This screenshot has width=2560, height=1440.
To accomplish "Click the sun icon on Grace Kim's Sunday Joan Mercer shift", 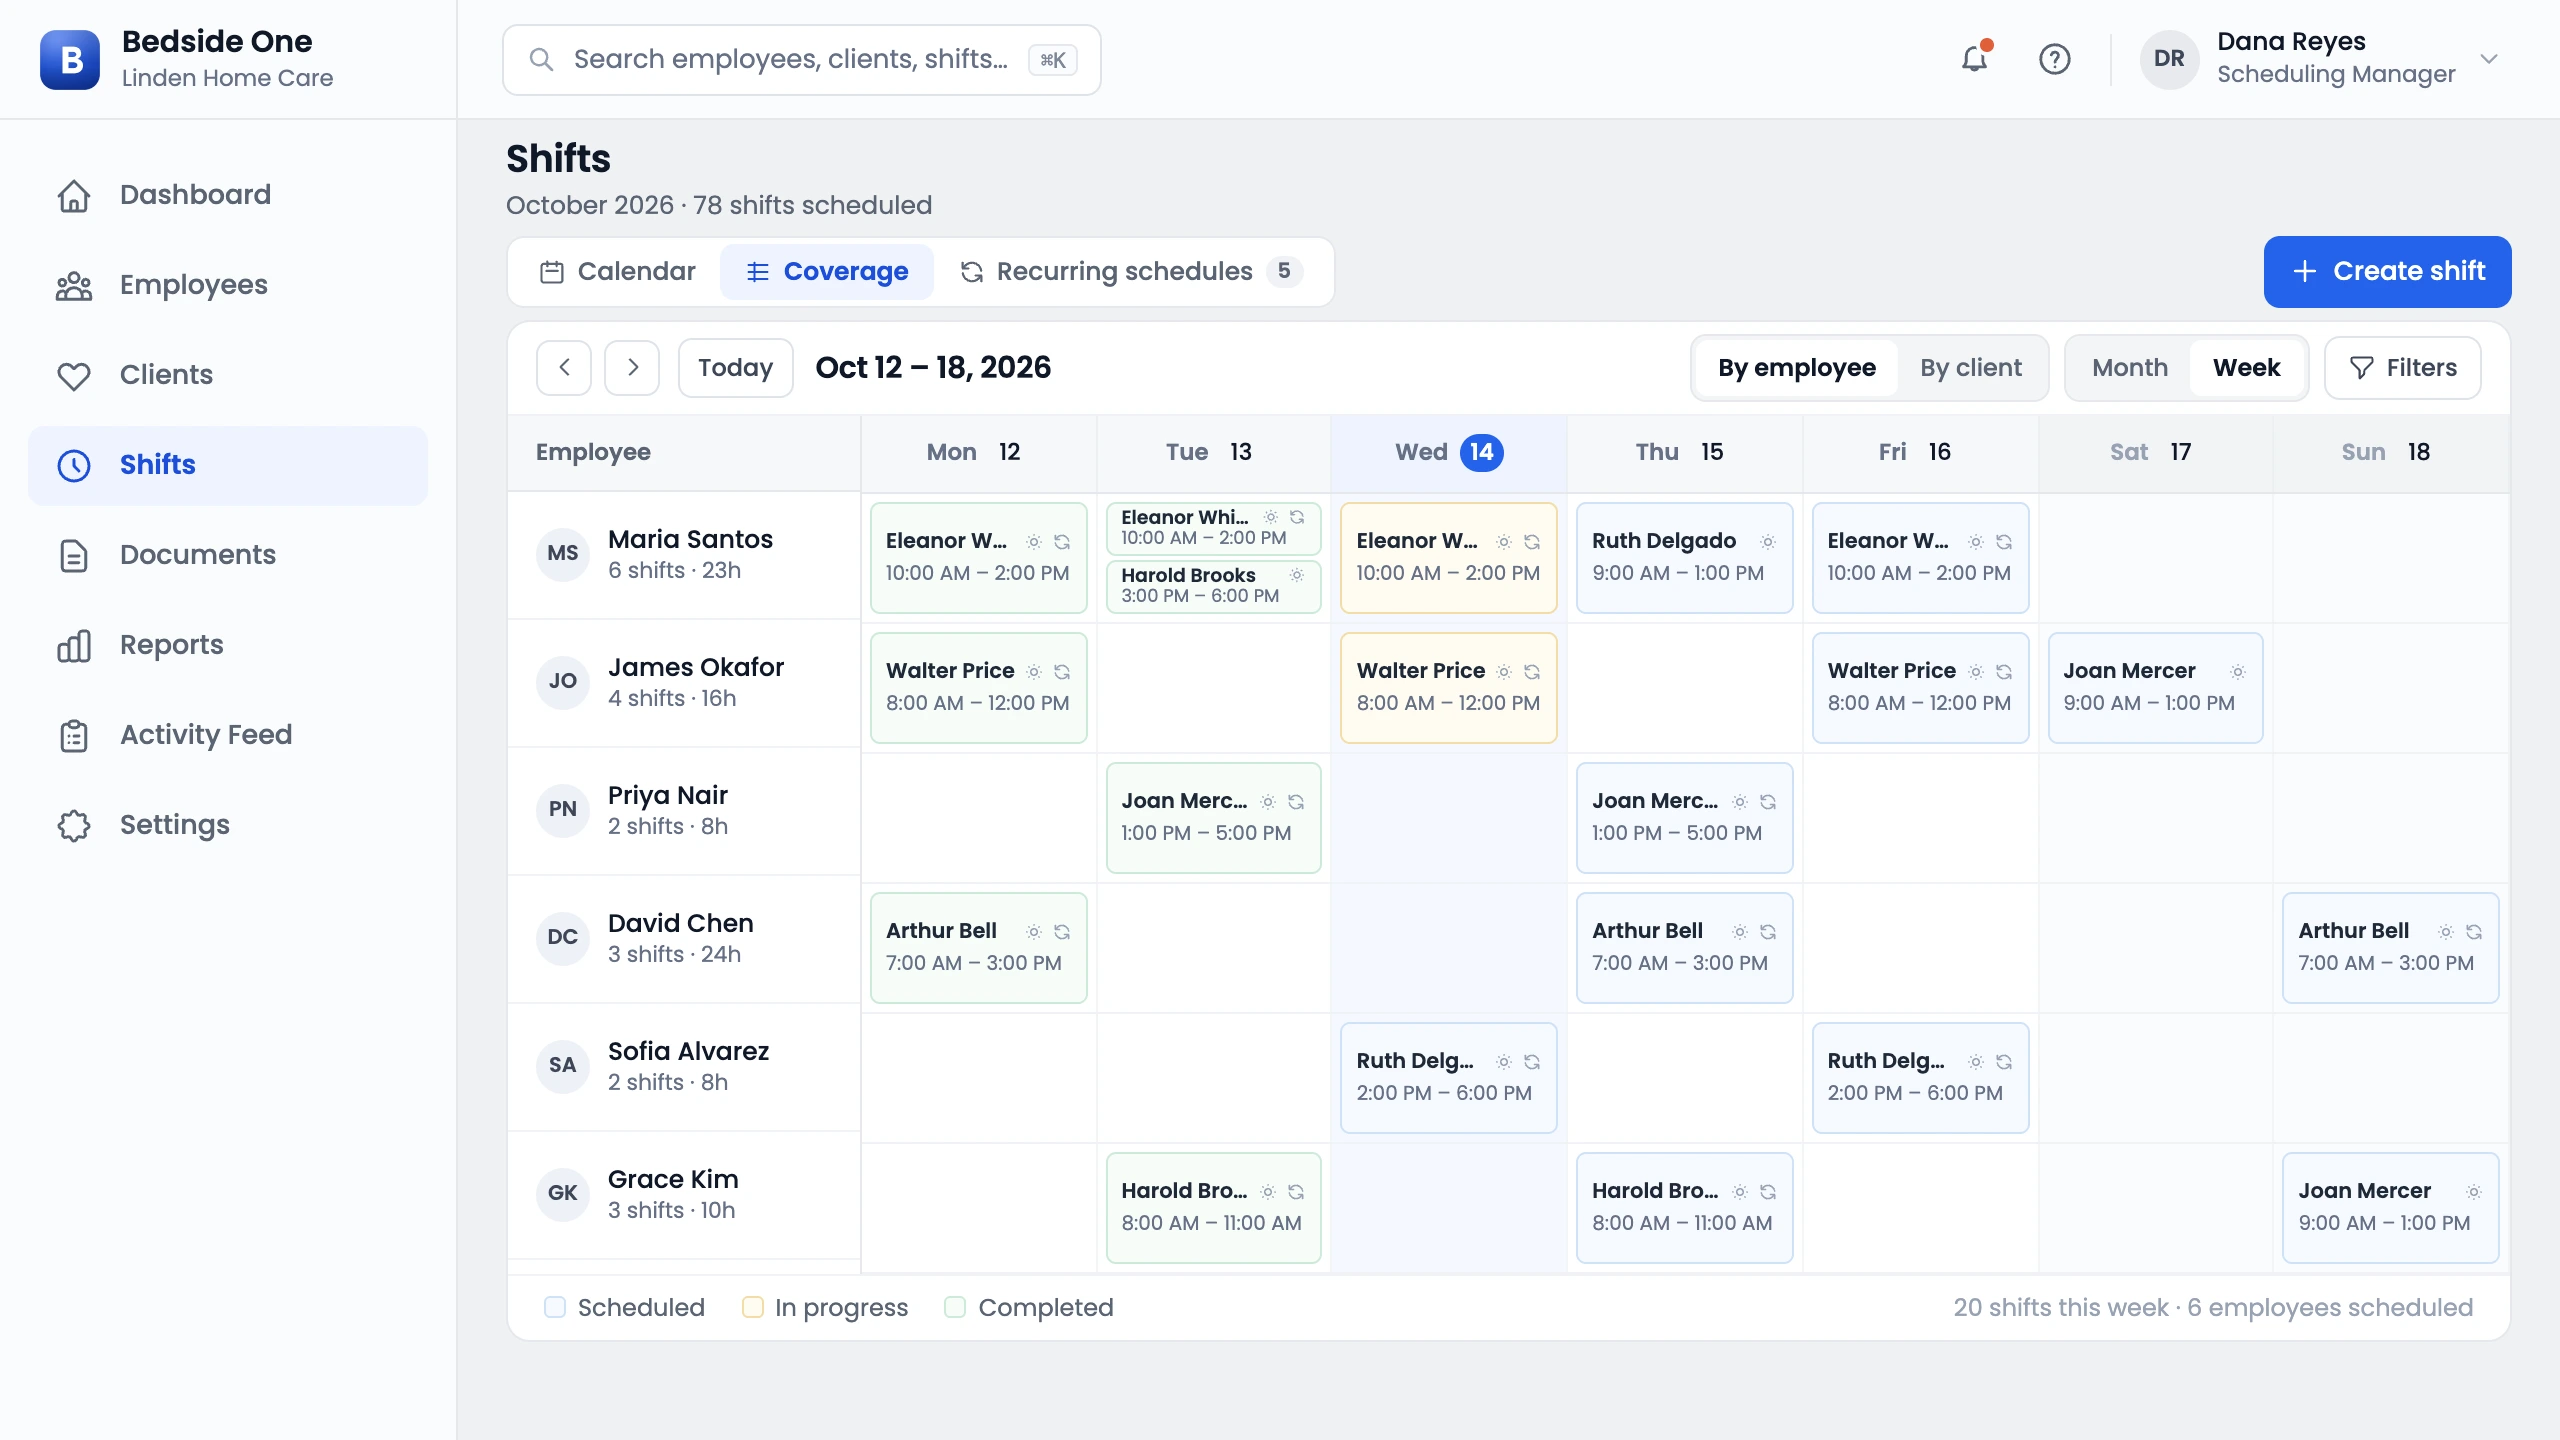I will click(x=2474, y=1192).
